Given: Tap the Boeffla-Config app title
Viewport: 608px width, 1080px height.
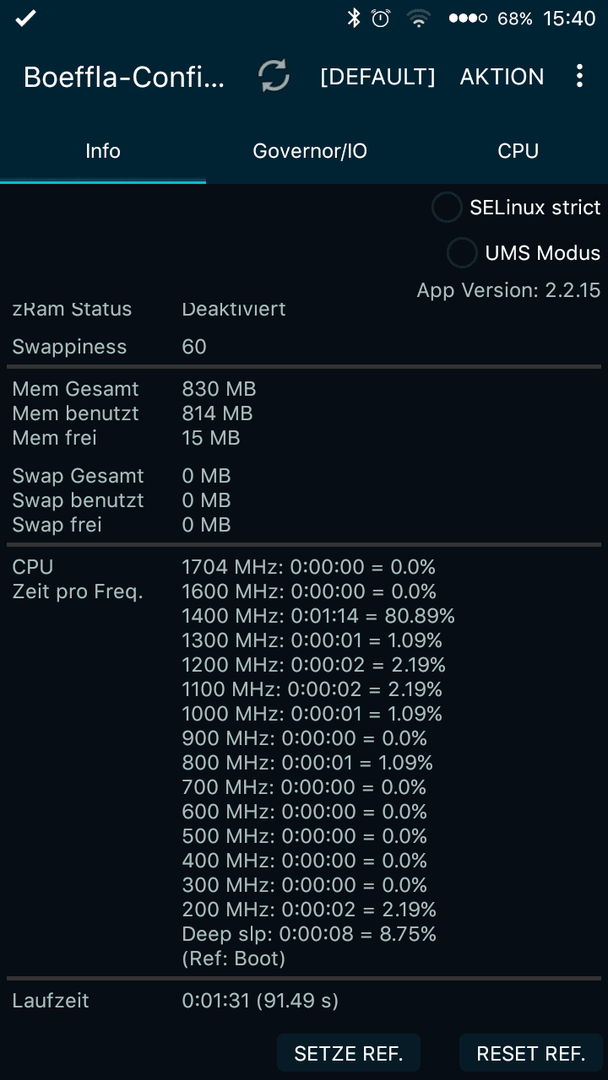Looking at the screenshot, I should 124,77.
